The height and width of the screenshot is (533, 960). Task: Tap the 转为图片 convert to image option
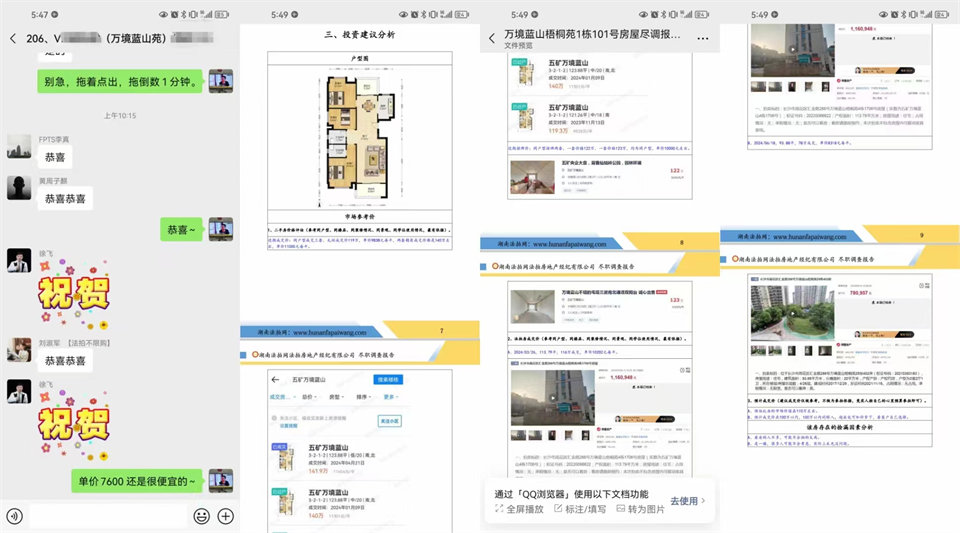[x=642, y=509]
